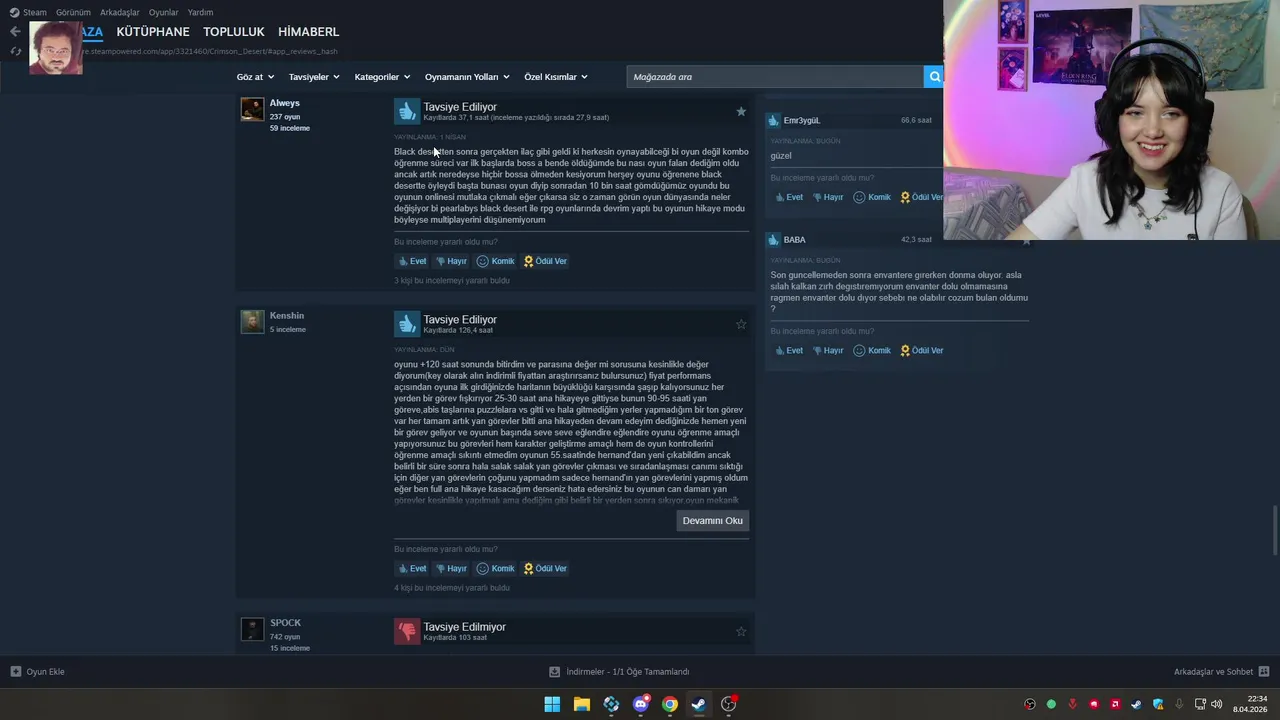Vote Hayır on Kenshin's review
The image size is (1280, 720).
[451, 568]
